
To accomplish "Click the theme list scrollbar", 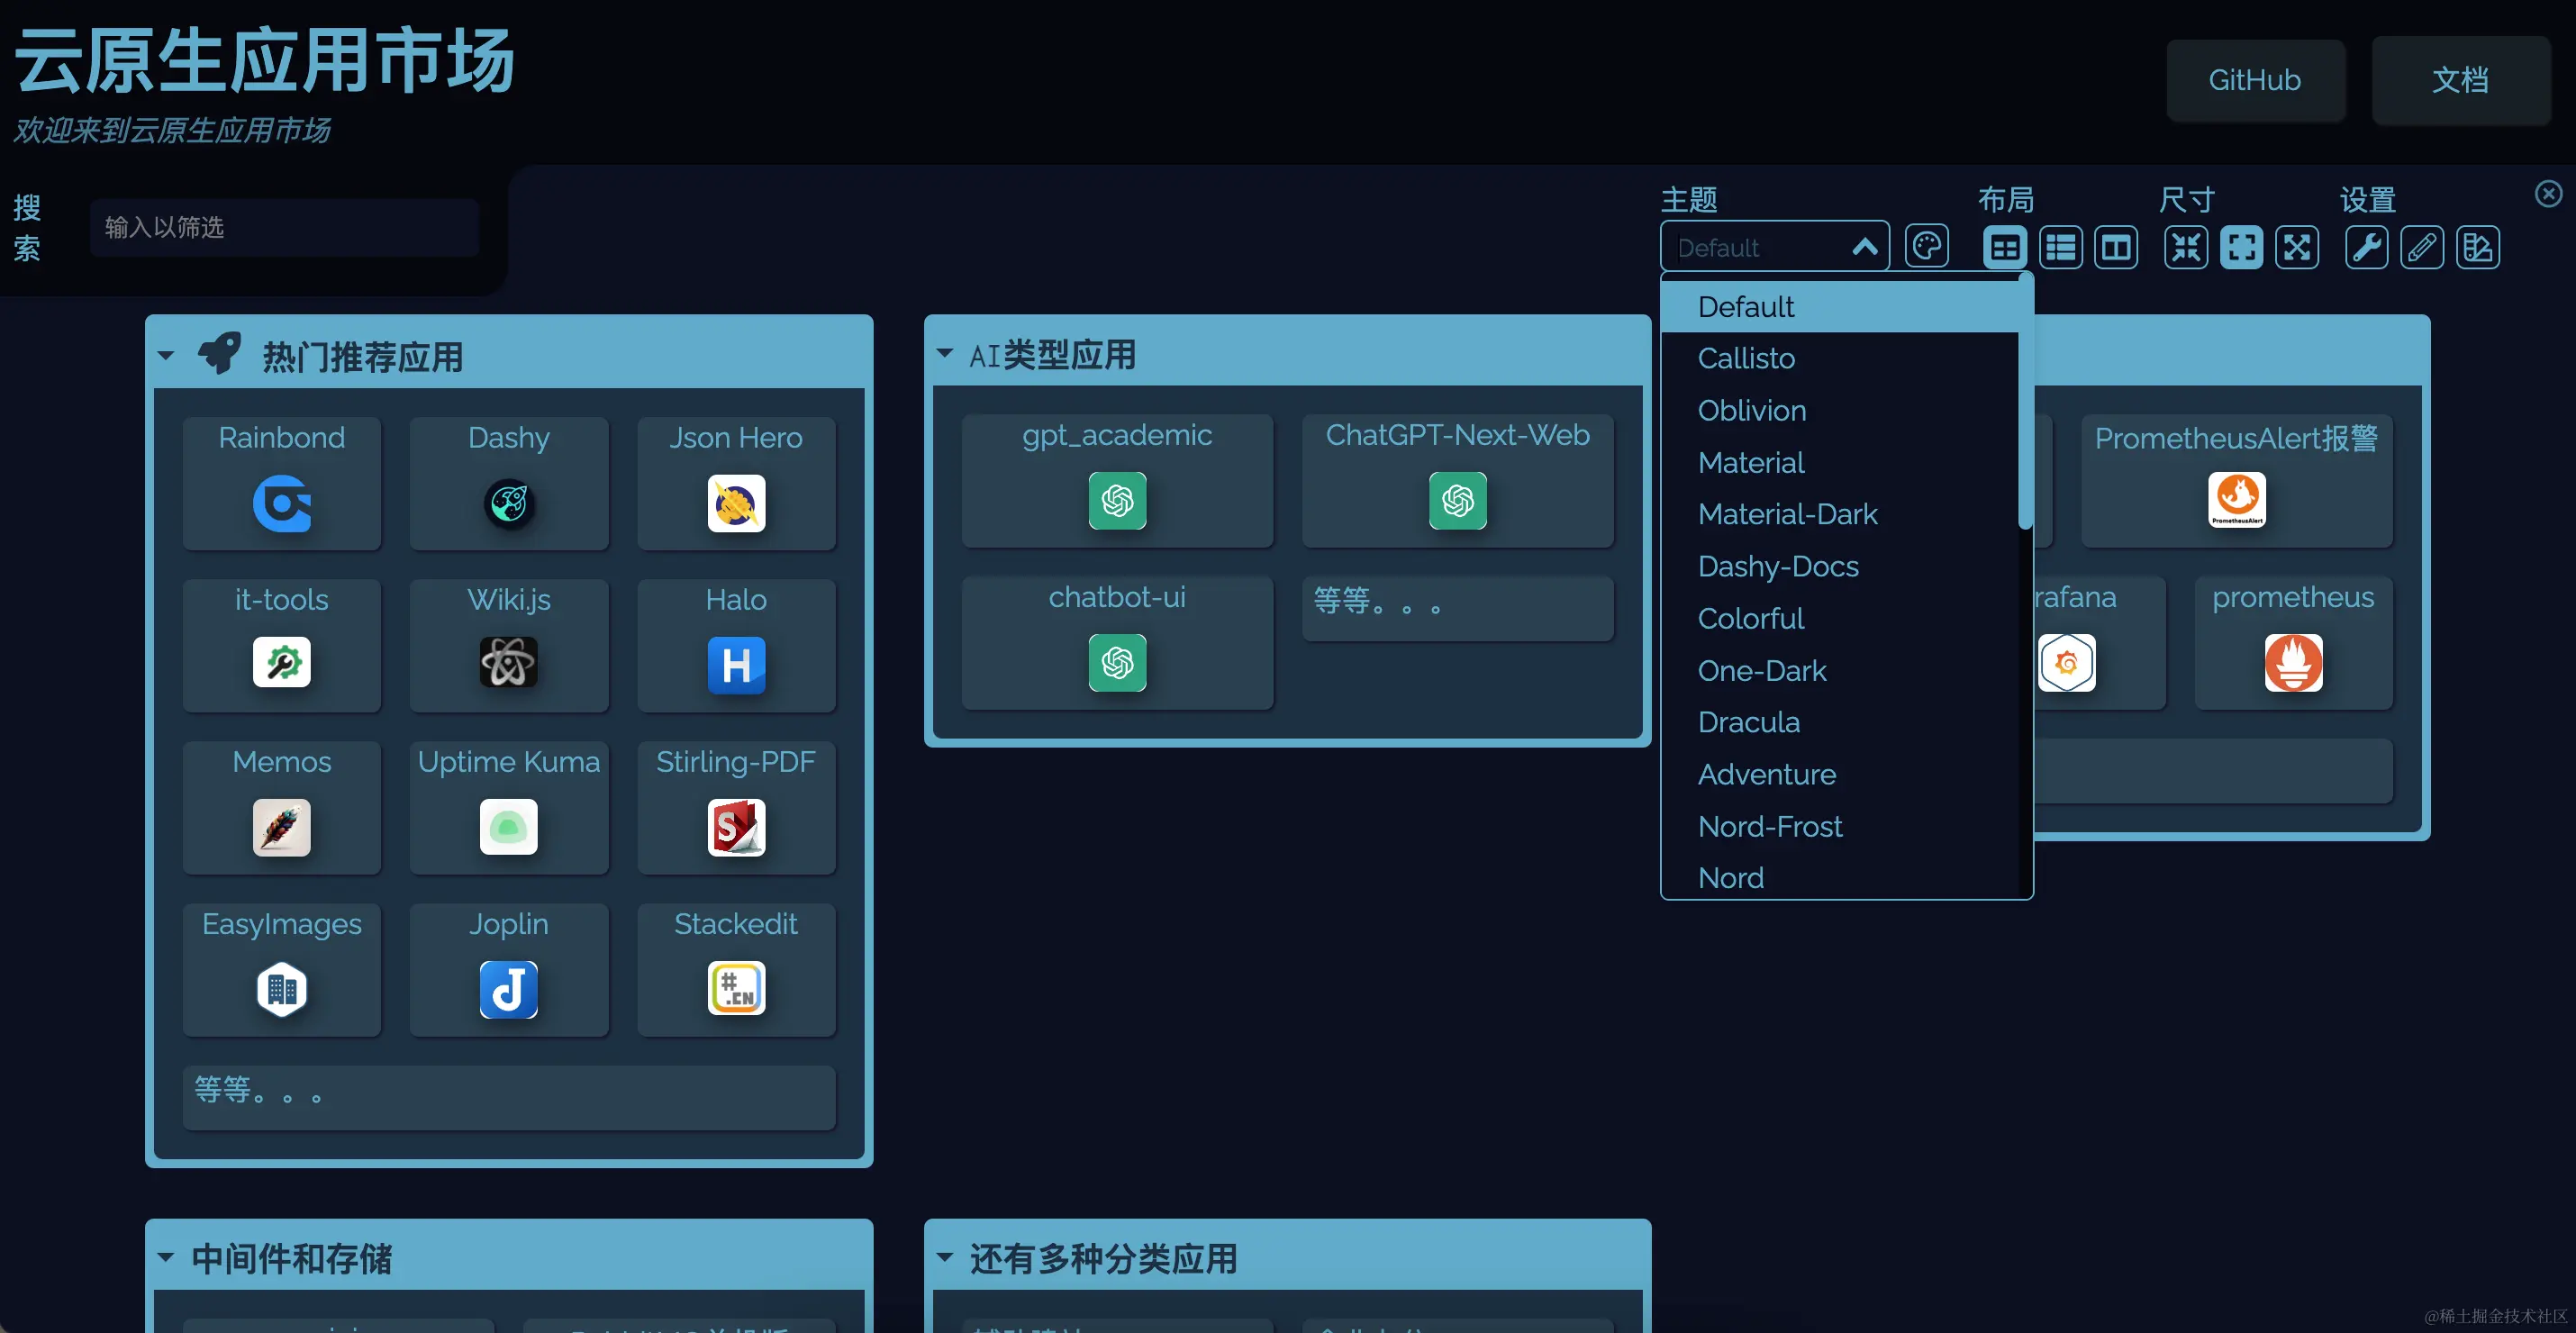I will (2025, 400).
